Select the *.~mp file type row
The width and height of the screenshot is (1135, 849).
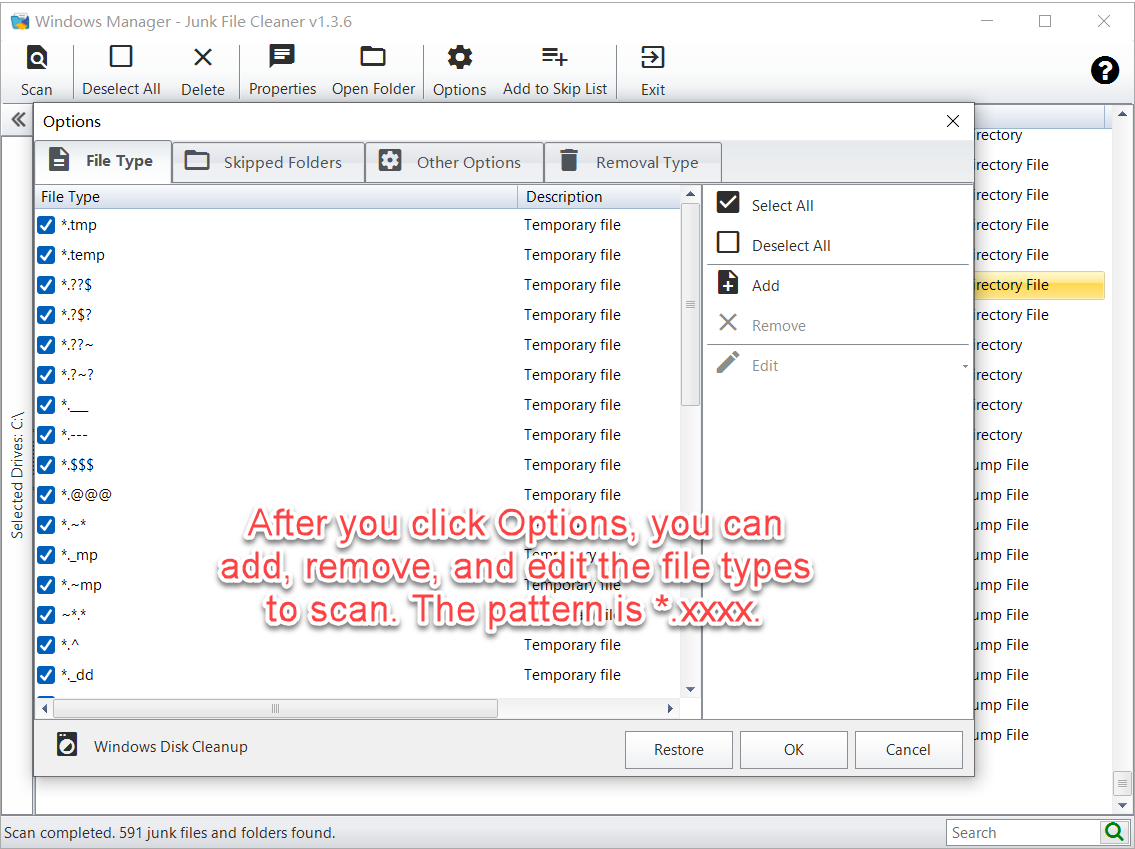pyautogui.click(x=358, y=585)
